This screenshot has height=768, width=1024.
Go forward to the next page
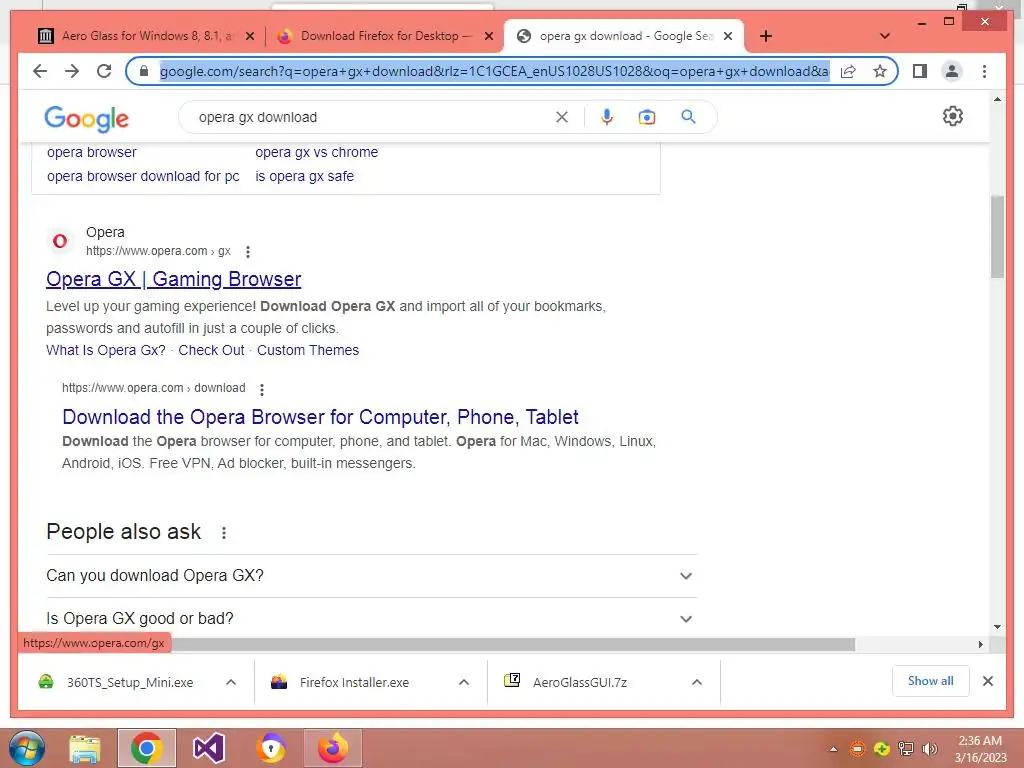coord(72,71)
